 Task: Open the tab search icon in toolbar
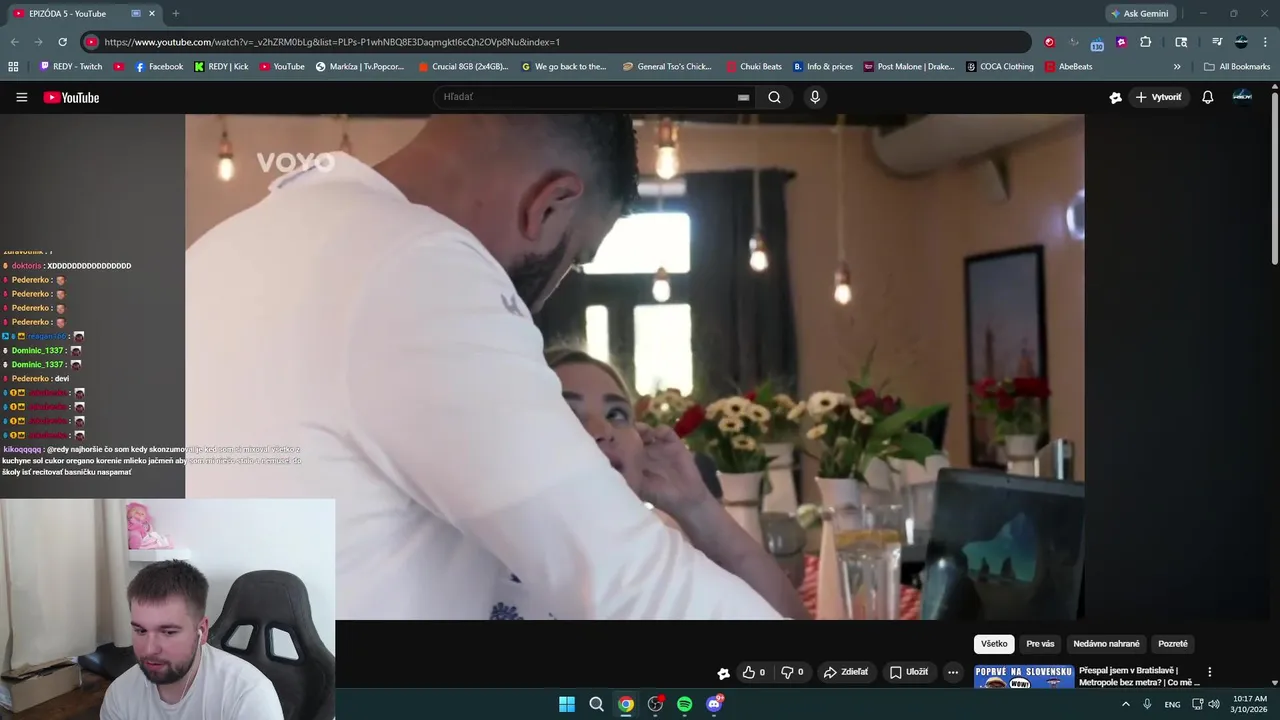click(x=1181, y=42)
